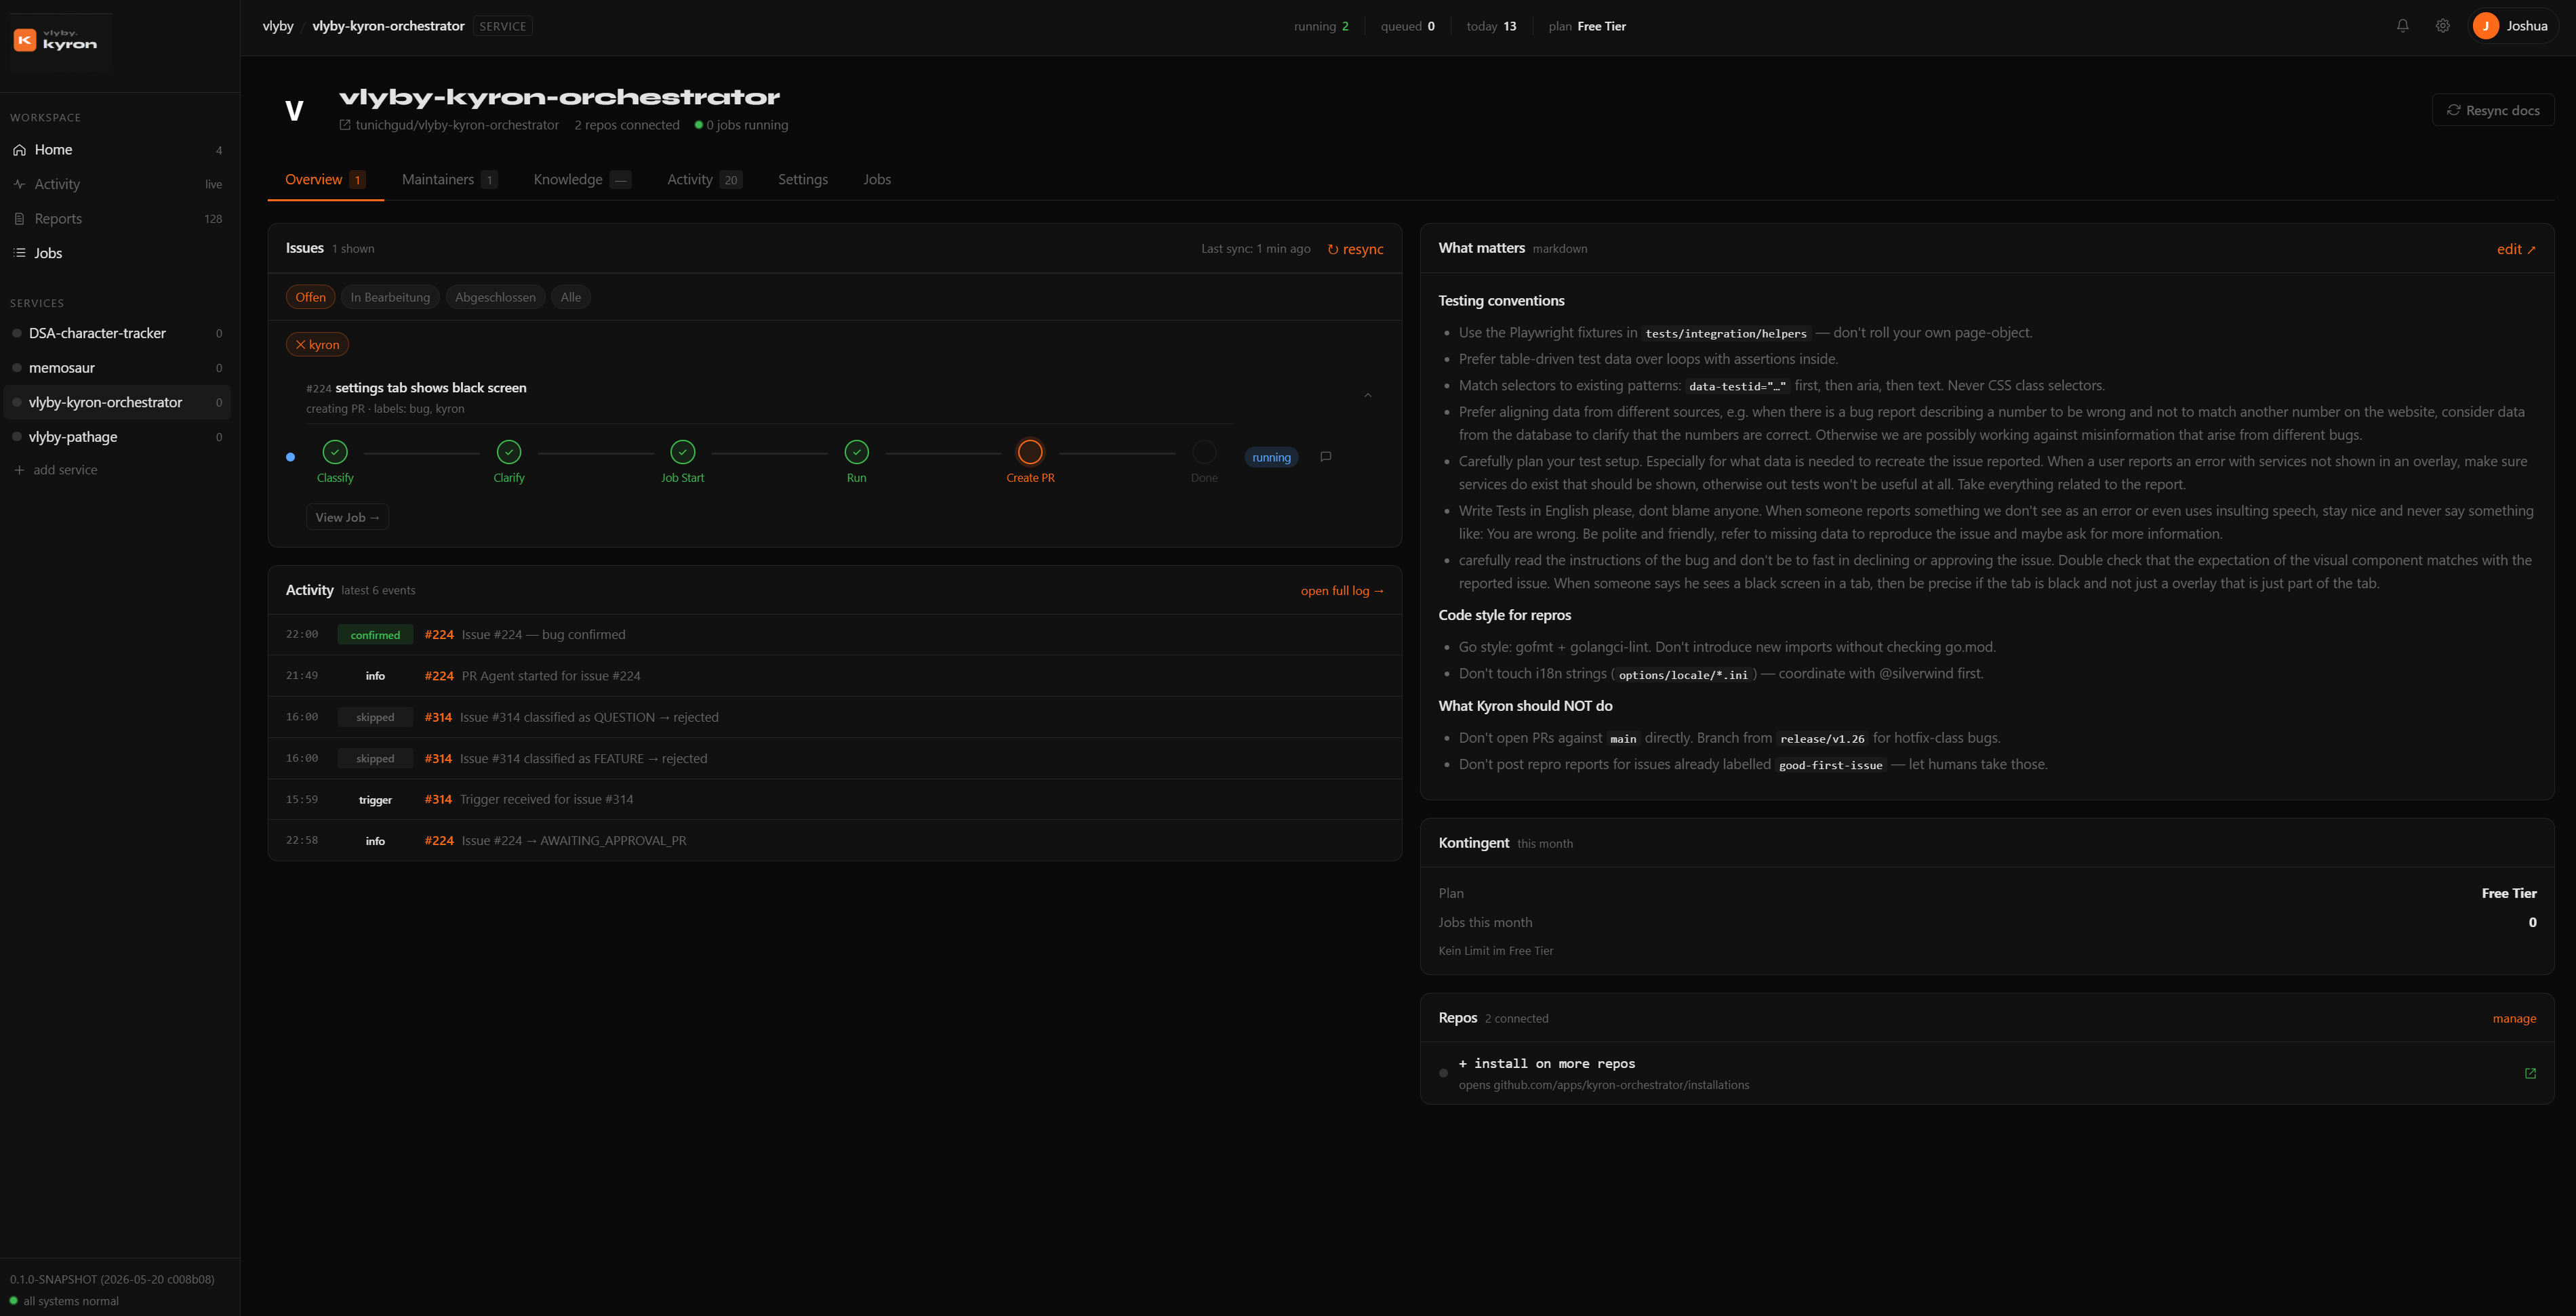Click #314 link in Trigger received row
The width and height of the screenshot is (2576, 1316).
tap(438, 800)
